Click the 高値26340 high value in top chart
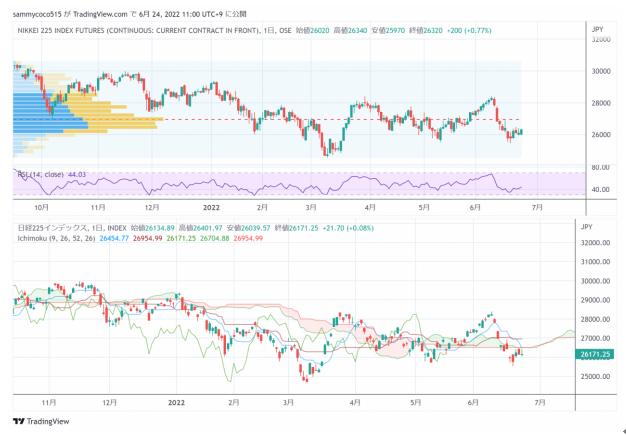The width and height of the screenshot is (626, 435). pyautogui.click(x=350, y=31)
